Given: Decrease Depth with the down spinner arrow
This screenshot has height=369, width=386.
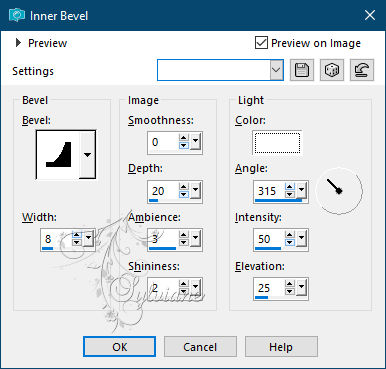Looking at the screenshot, I should (x=184, y=194).
